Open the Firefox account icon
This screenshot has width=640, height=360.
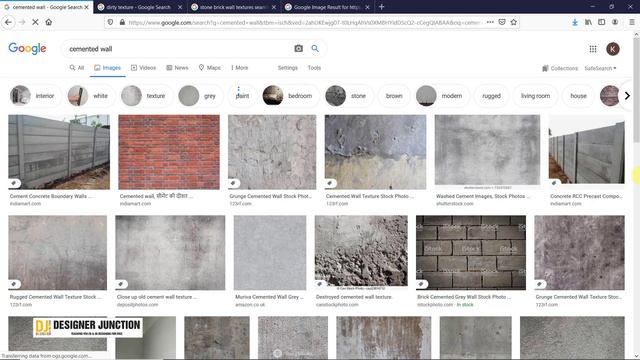pos(615,22)
